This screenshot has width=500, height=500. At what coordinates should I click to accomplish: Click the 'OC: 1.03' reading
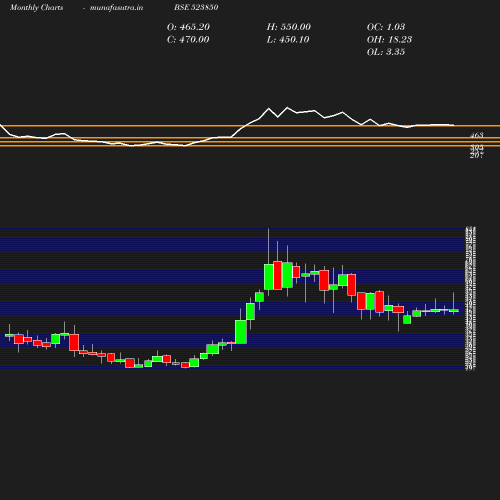(386, 27)
